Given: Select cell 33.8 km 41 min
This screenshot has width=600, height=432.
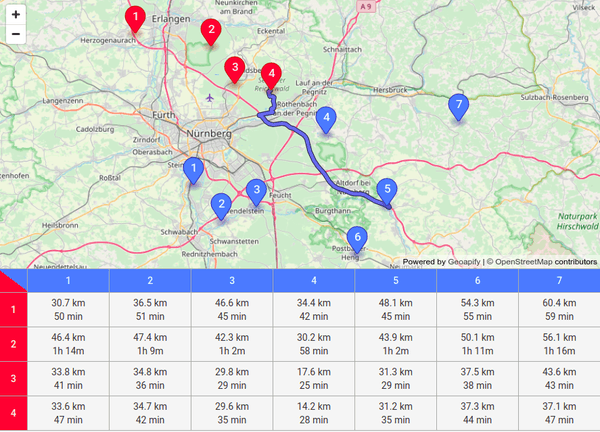Looking at the screenshot, I should [68, 378].
